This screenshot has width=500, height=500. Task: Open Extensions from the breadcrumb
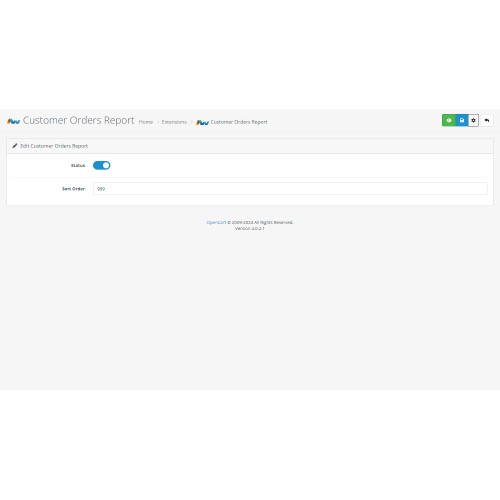(x=174, y=122)
